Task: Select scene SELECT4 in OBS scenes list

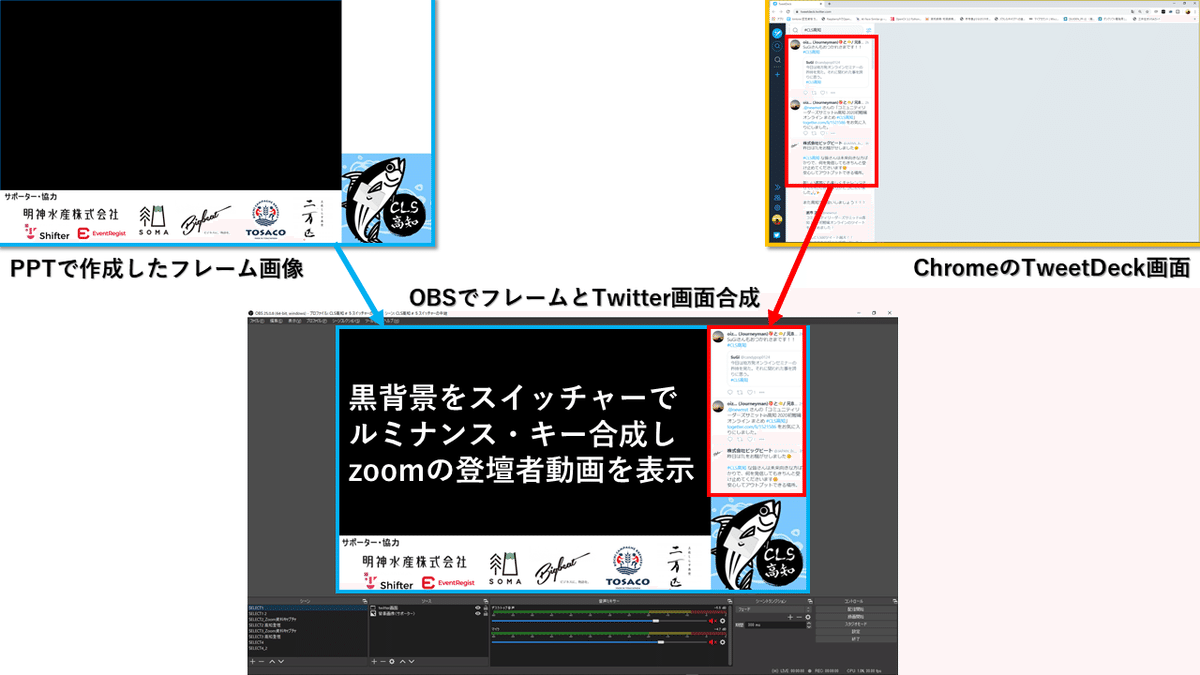Action: click(308, 642)
